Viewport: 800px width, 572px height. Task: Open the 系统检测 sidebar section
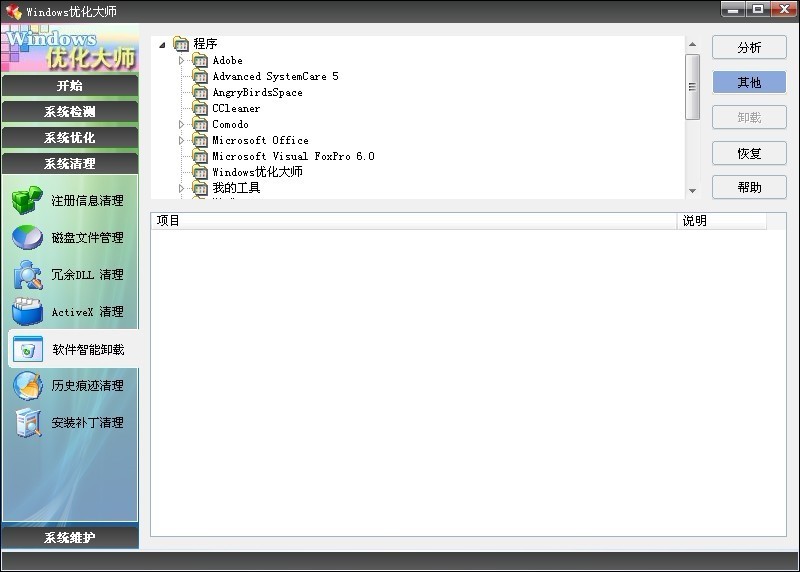click(70, 111)
